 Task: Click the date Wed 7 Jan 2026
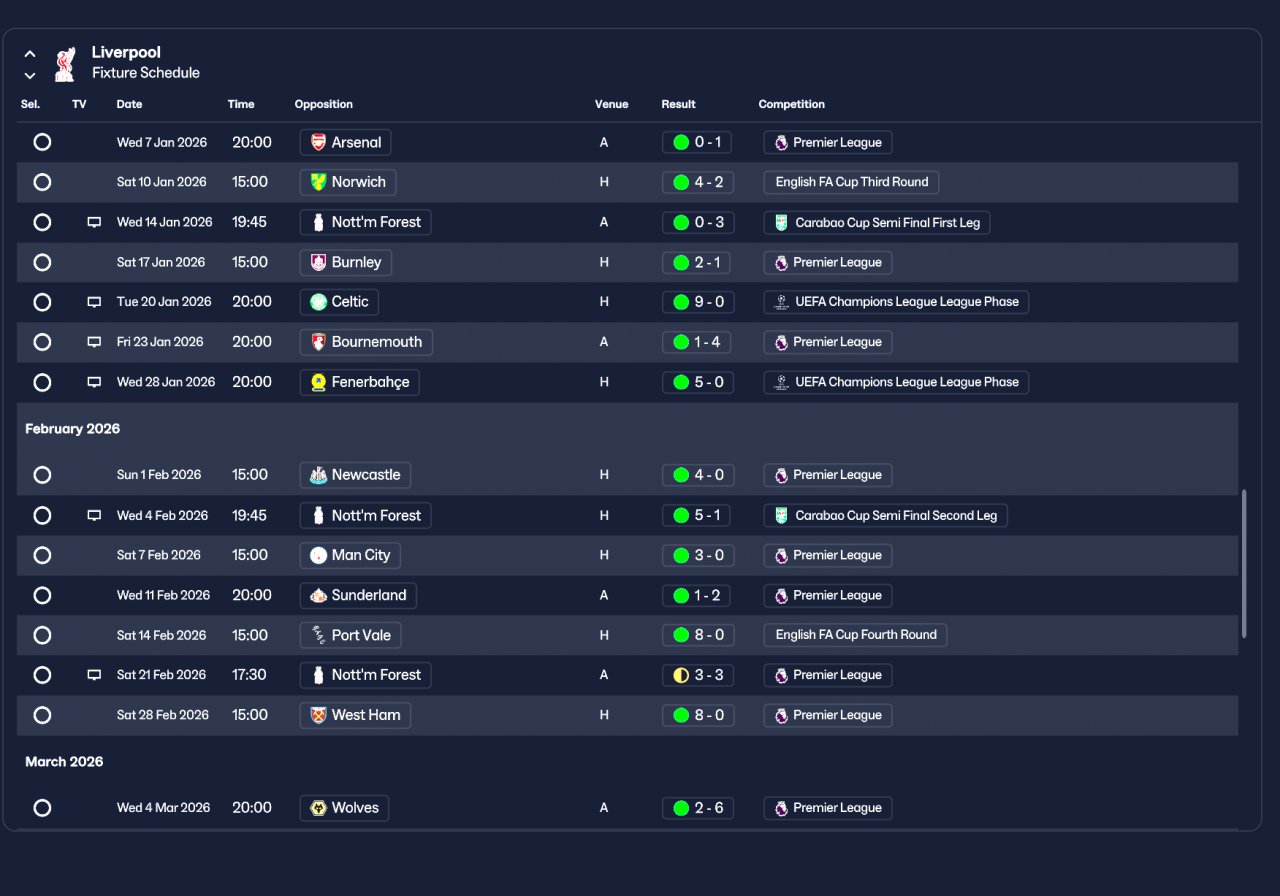(162, 143)
